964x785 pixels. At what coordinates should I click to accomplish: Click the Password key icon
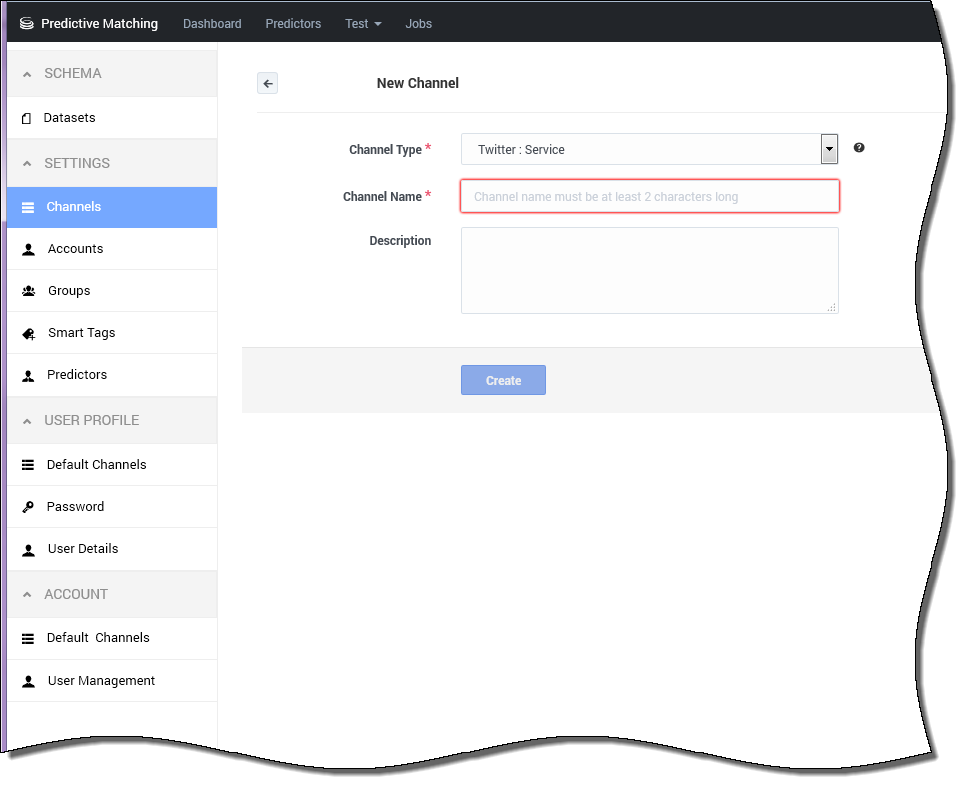tap(28, 507)
